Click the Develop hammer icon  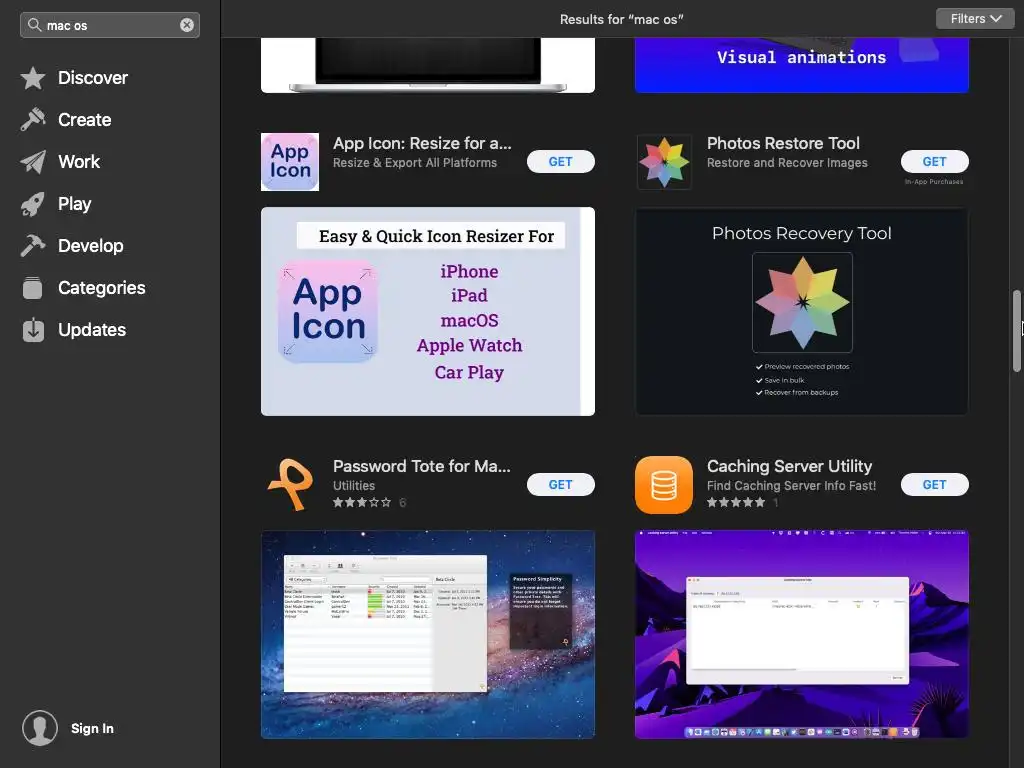33,246
